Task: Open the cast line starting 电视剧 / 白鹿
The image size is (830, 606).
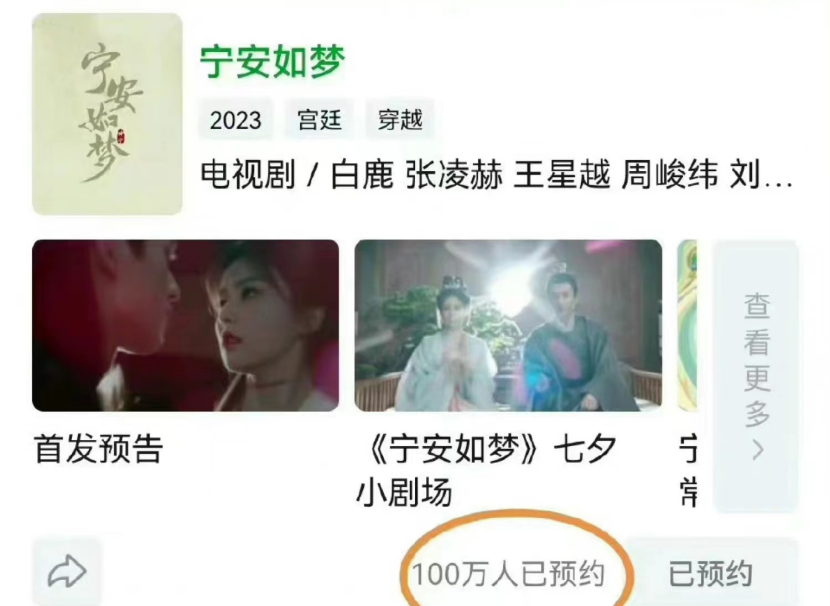Action: [496, 175]
